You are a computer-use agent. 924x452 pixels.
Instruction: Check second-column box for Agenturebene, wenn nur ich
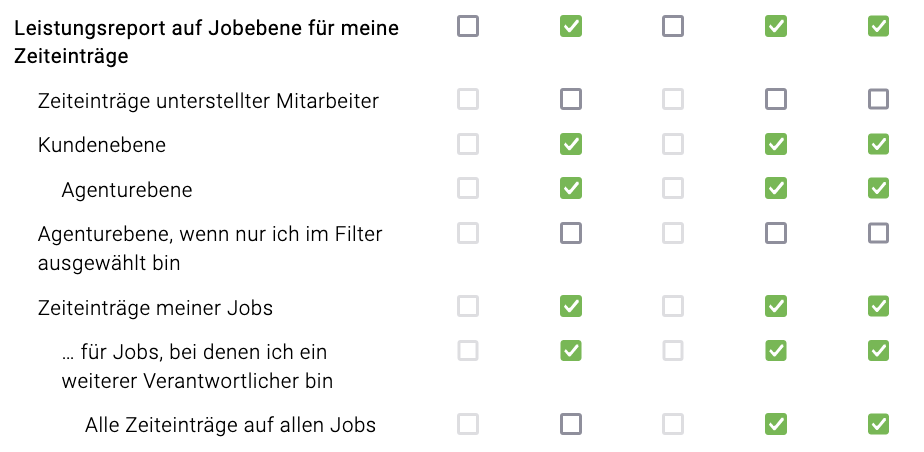click(x=571, y=233)
